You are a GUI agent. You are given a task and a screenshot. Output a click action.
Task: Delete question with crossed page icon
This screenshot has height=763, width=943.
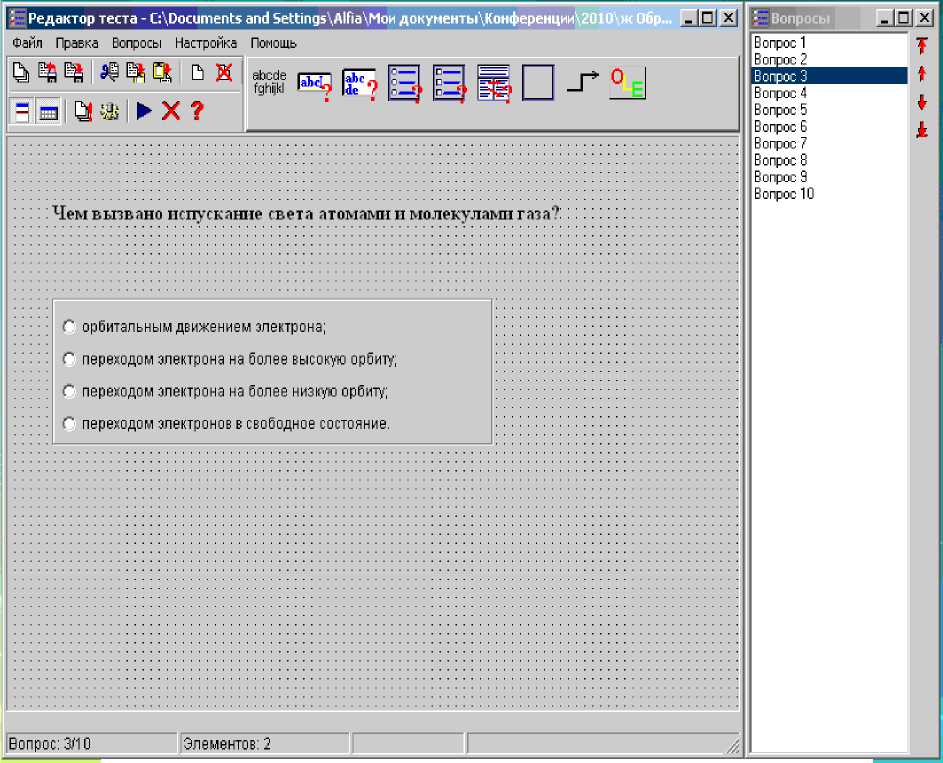[x=224, y=73]
